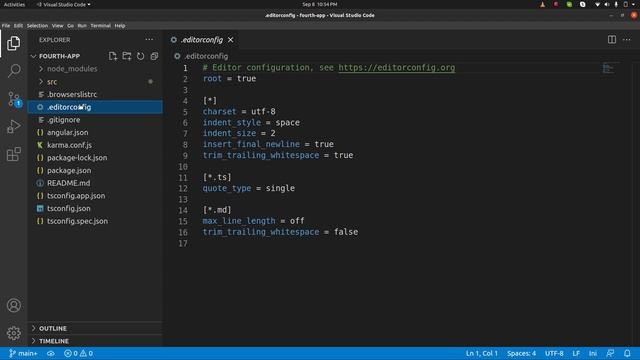Change encoding via UTF-8 indicator

[554, 353]
